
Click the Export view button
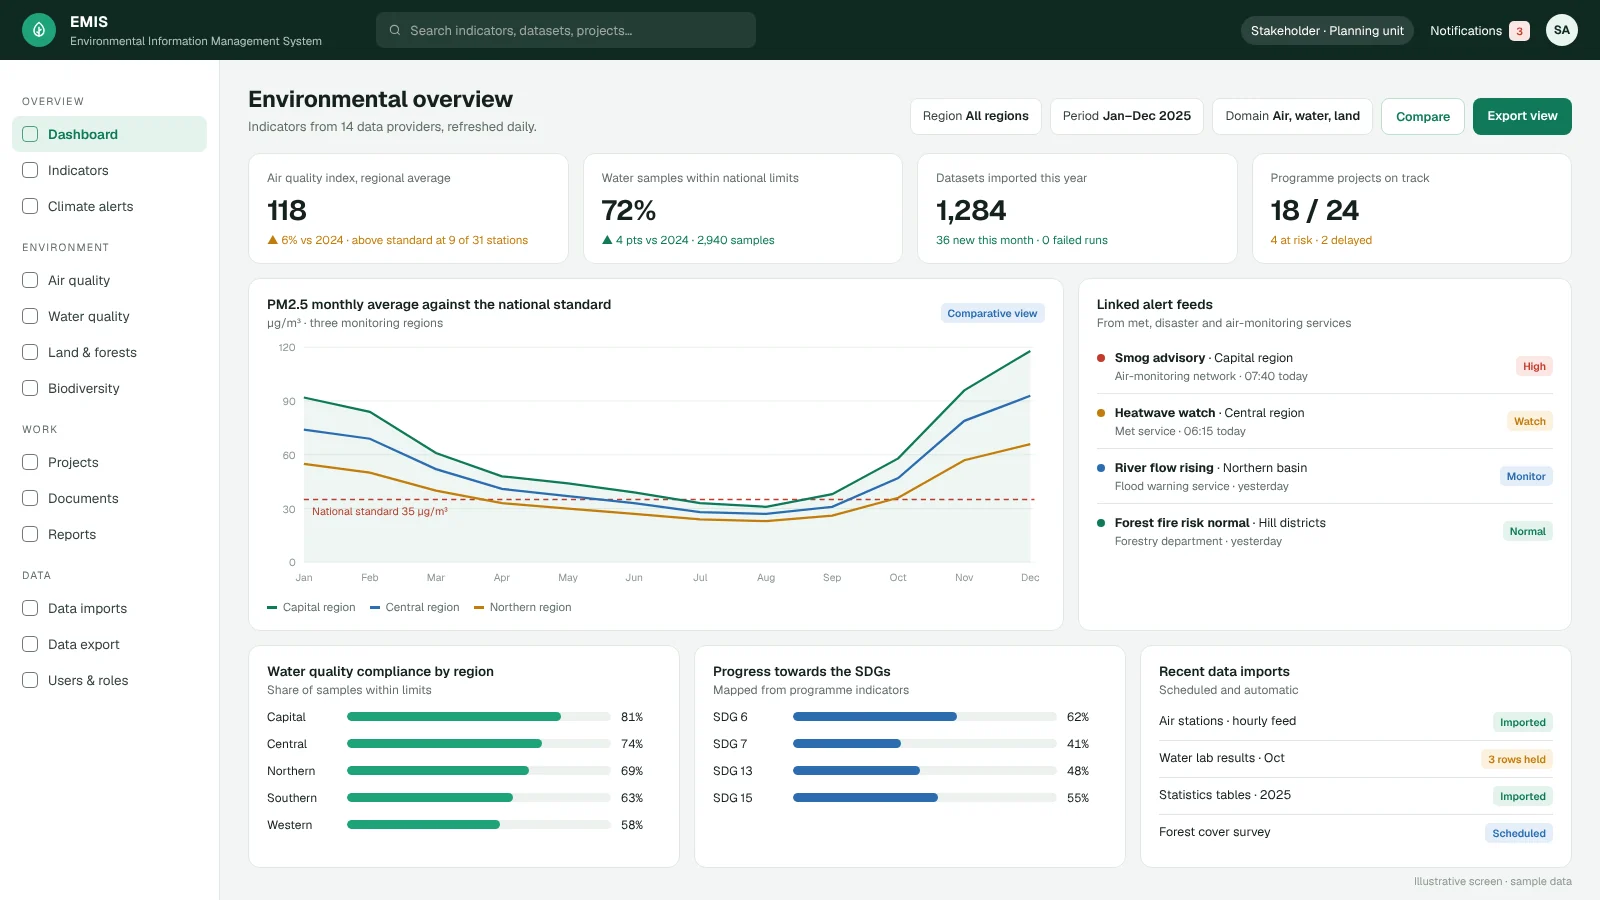(x=1522, y=116)
